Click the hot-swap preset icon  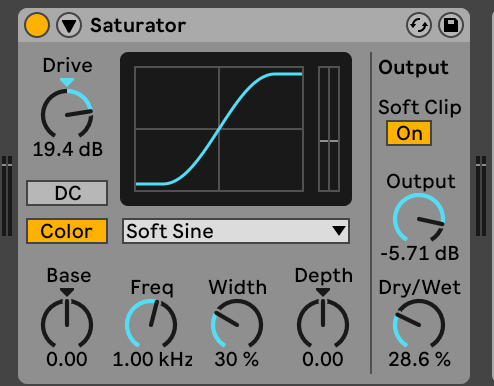click(x=419, y=25)
